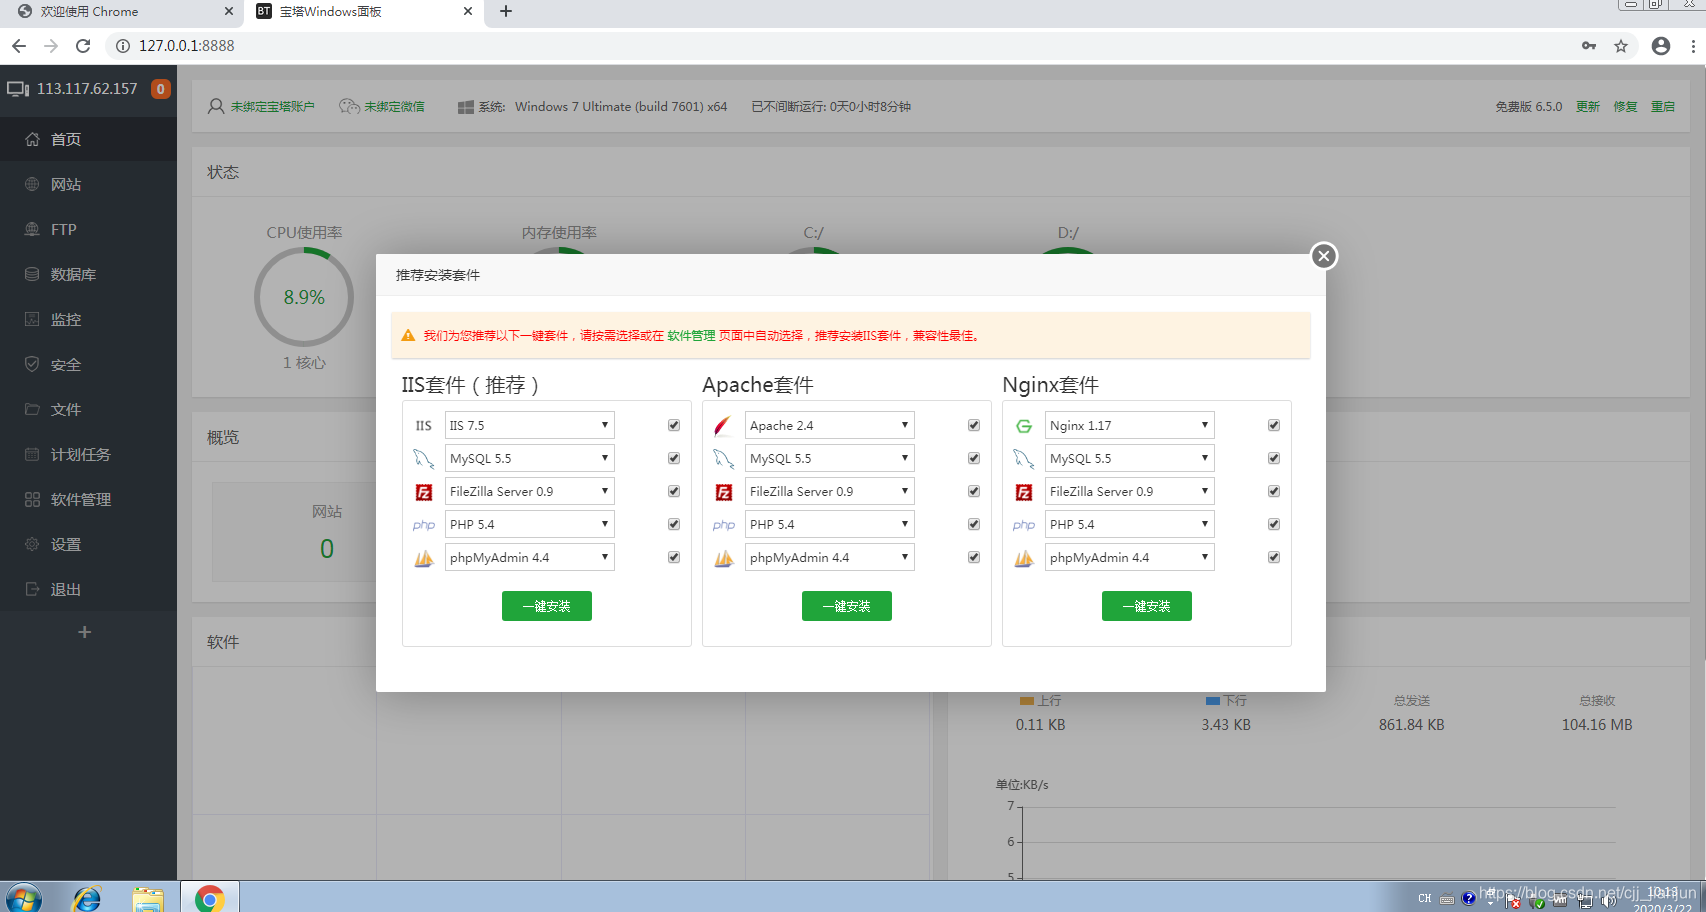
Task: Uncheck the IIS 7.5 checkbox
Action: 674,425
